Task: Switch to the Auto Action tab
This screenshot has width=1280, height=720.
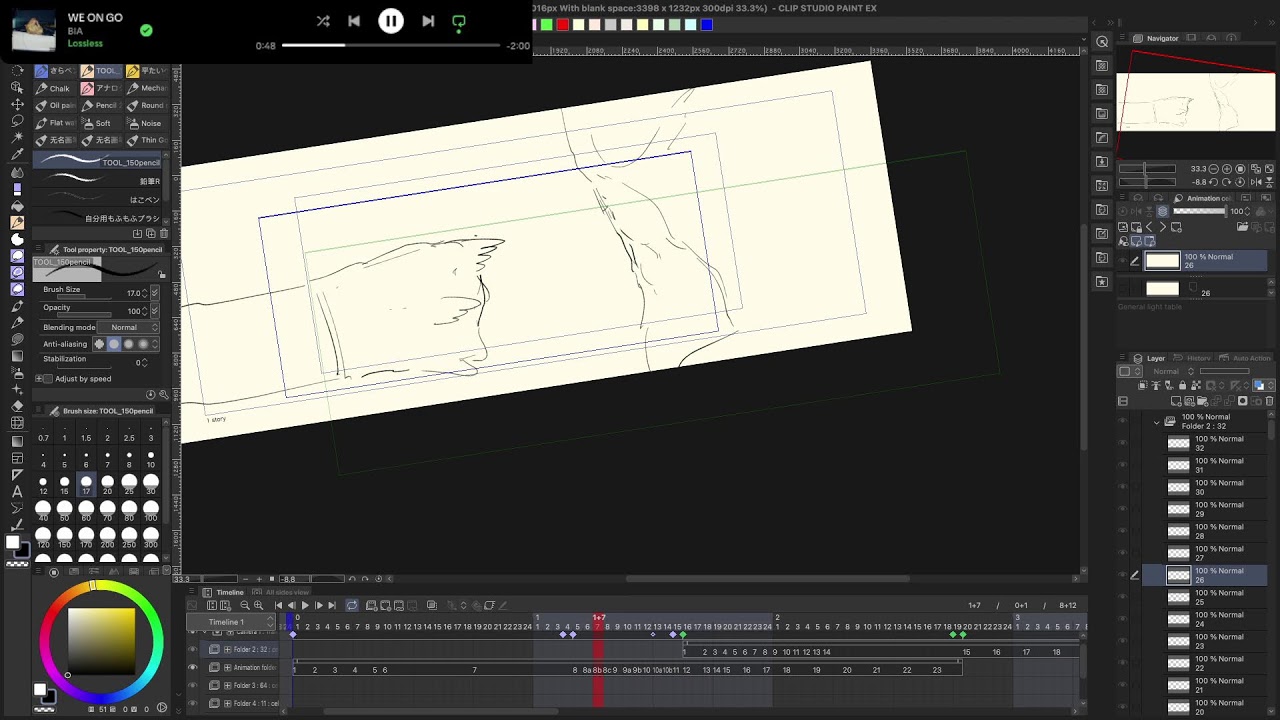Action: pyautogui.click(x=1246, y=358)
